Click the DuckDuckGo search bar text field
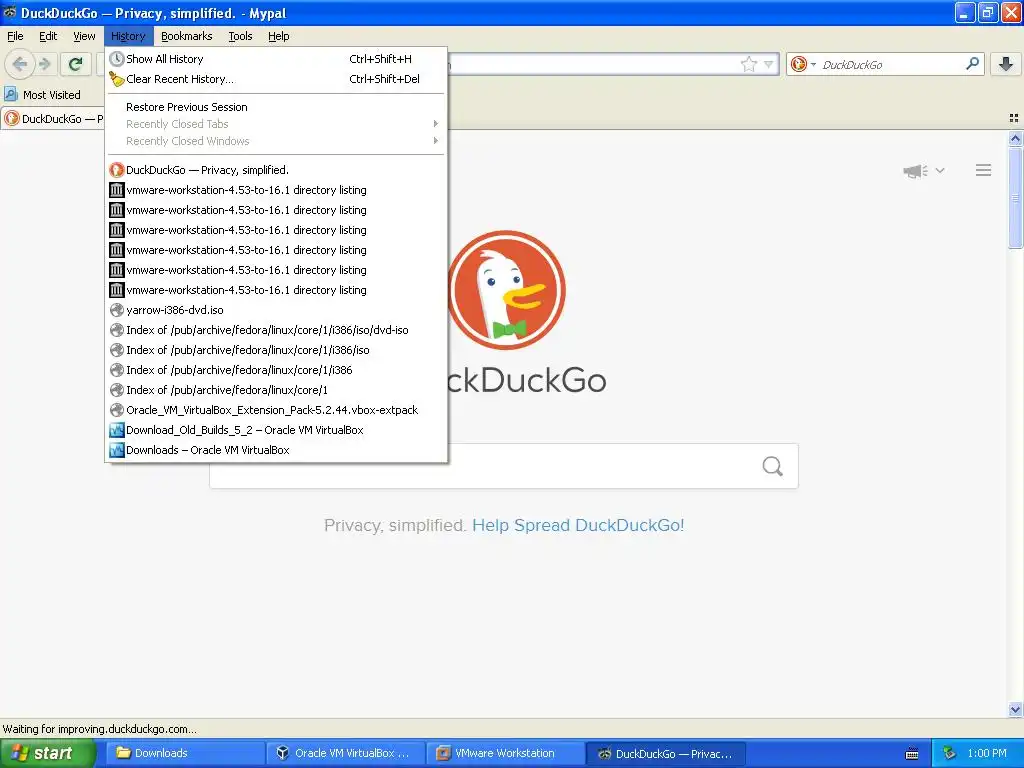The height and width of the screenshot is (768, 1024). (891, 64)
